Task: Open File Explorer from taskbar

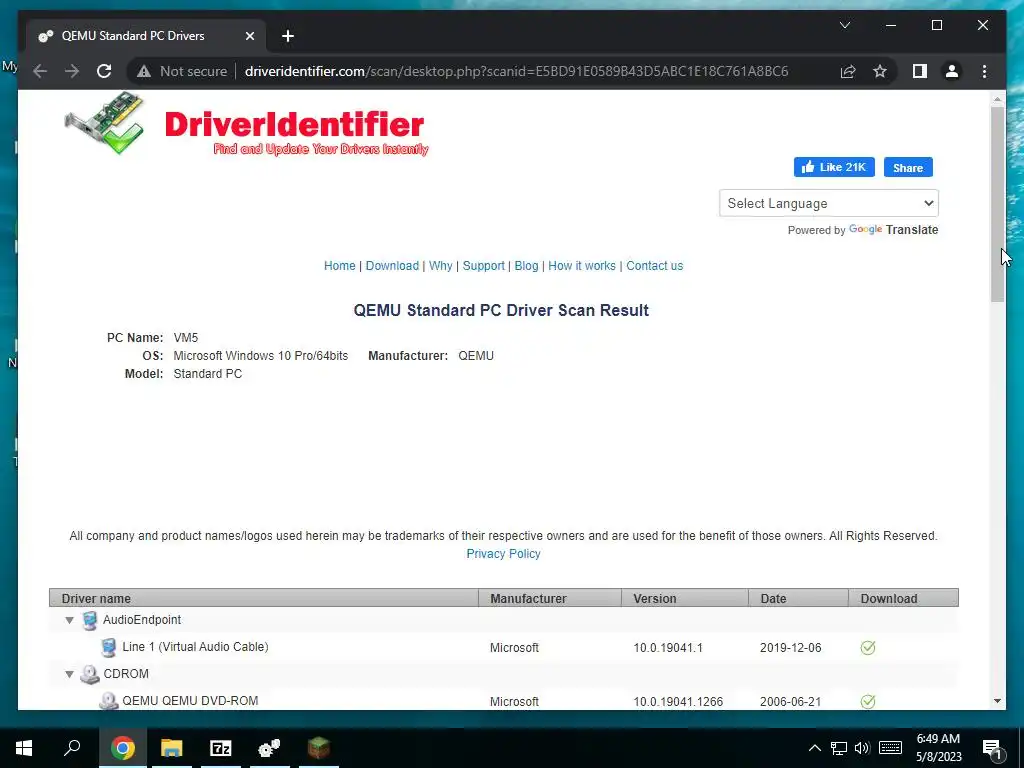Action: pos(171,748)
